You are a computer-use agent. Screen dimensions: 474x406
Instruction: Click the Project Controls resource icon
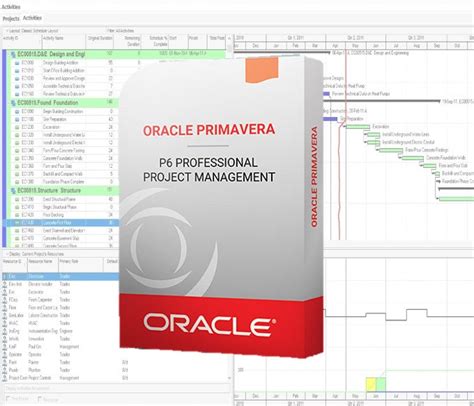point(5,378)
